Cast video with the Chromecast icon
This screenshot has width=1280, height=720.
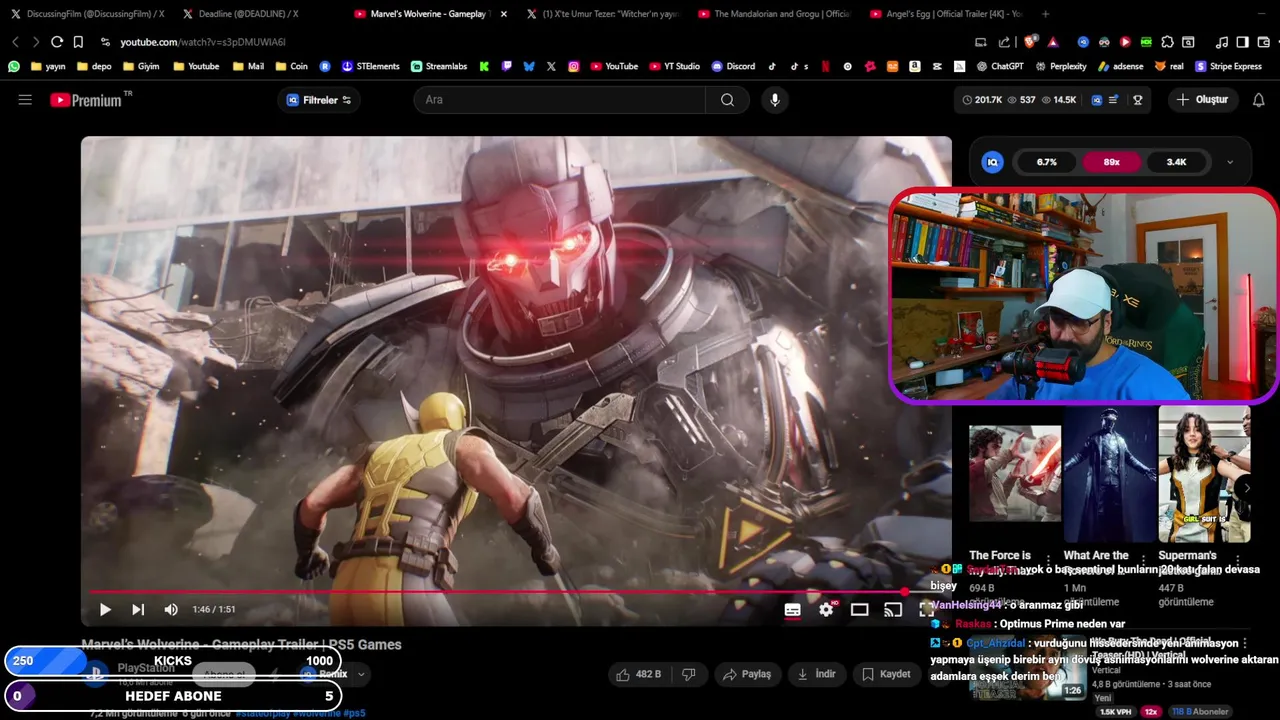(893, 610)
